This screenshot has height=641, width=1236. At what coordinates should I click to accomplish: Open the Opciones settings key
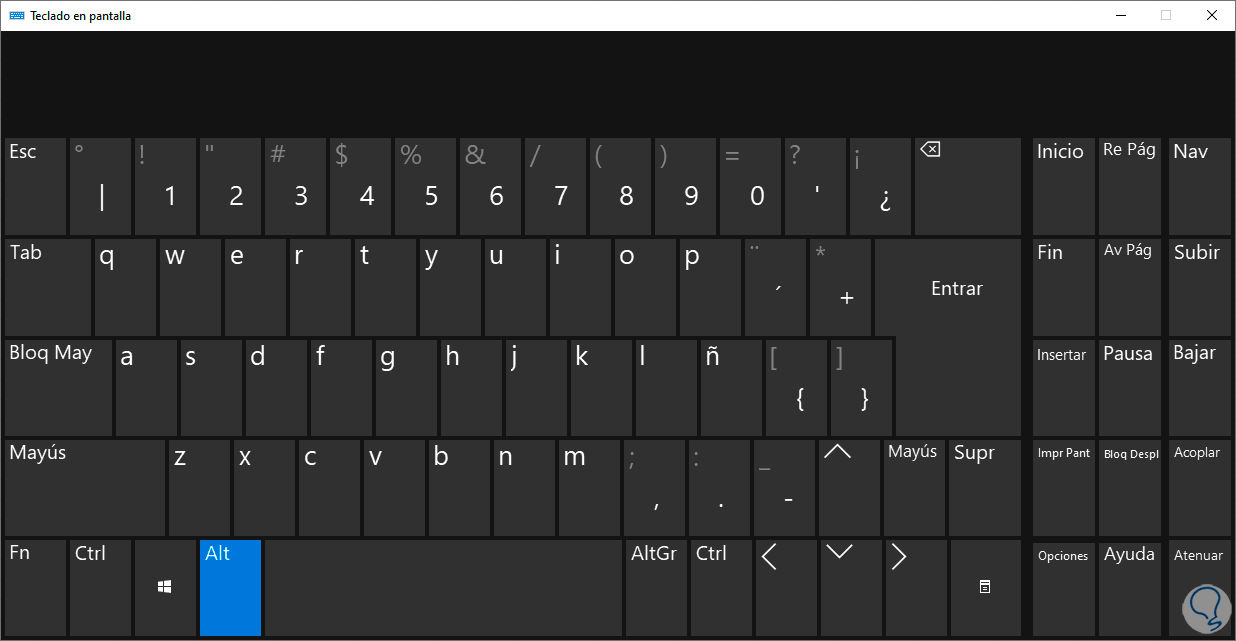pos(1063,587)
